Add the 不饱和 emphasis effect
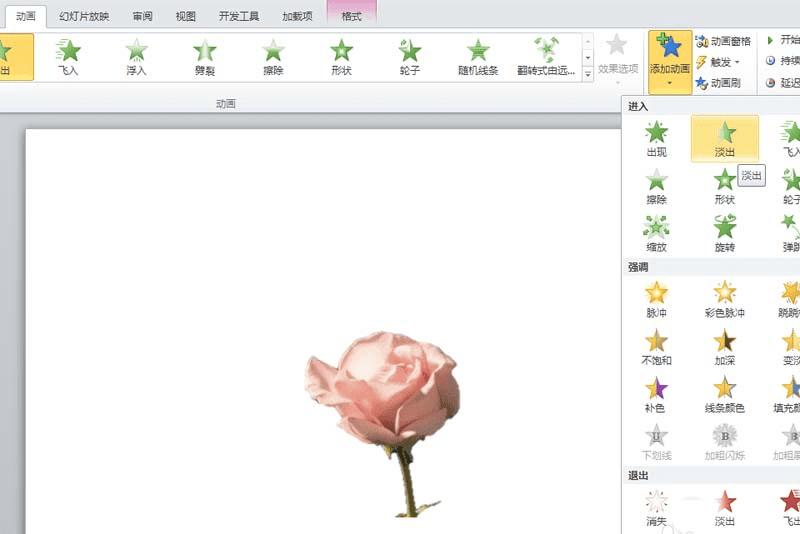The image size is (800, 534). 656,347
